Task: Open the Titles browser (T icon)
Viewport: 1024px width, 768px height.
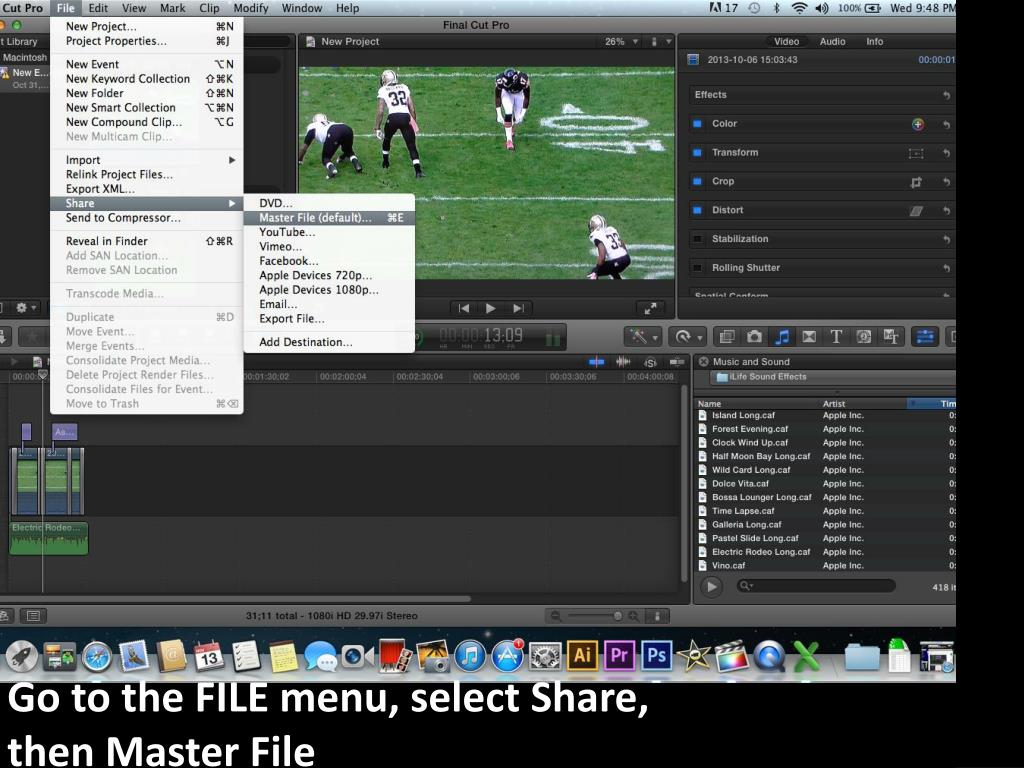Action: tap(836, 336)
